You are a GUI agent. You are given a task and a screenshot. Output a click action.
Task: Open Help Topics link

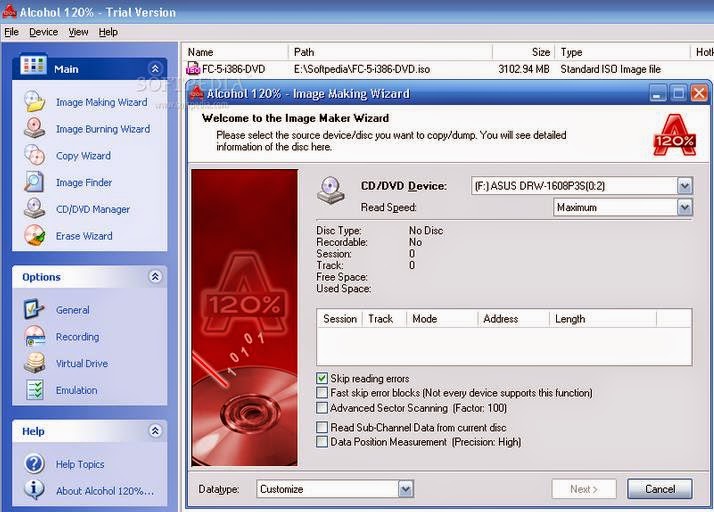tap(80, 464)
